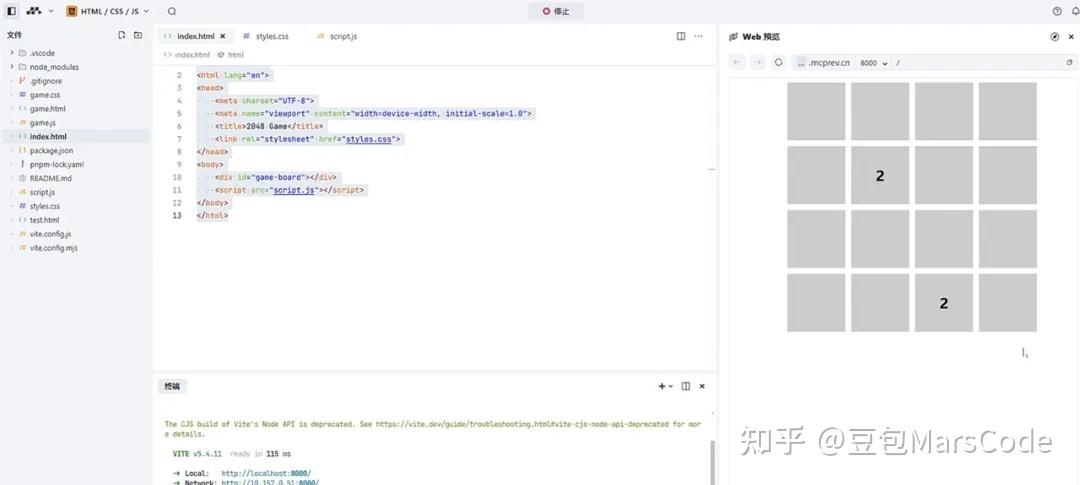Click the 2 tile in bottom row
Screen dimensions: 1080x485
click(x=944, y=302)
